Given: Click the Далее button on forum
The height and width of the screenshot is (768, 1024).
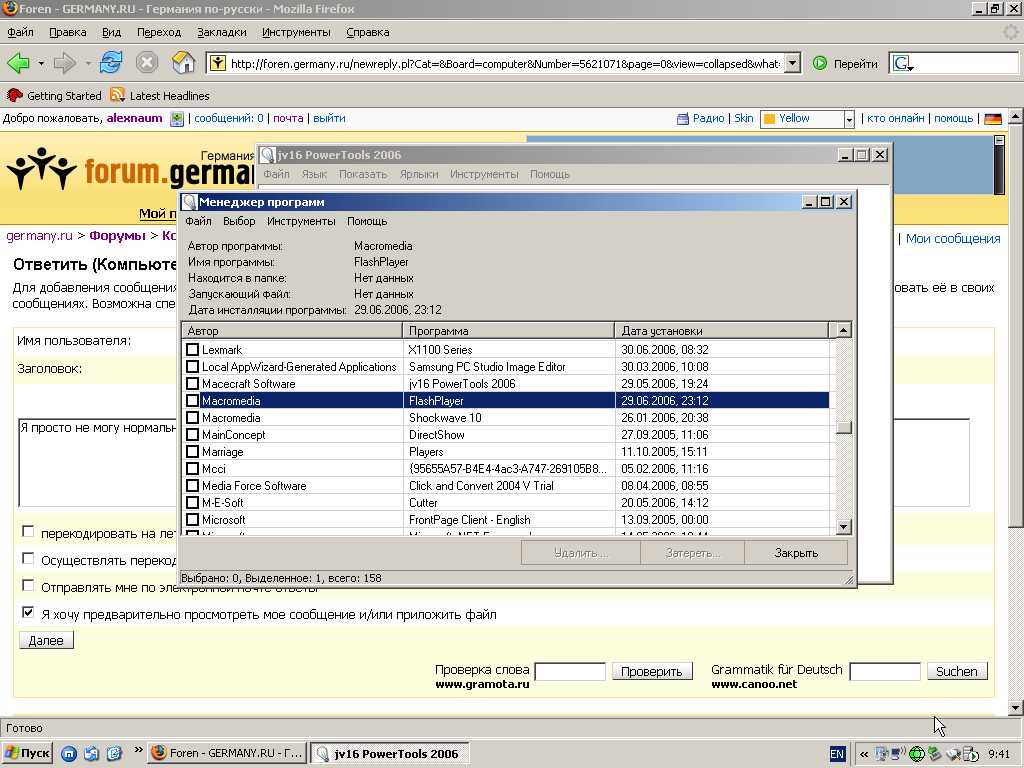Looking at the screenshot, I should (46, 641).
